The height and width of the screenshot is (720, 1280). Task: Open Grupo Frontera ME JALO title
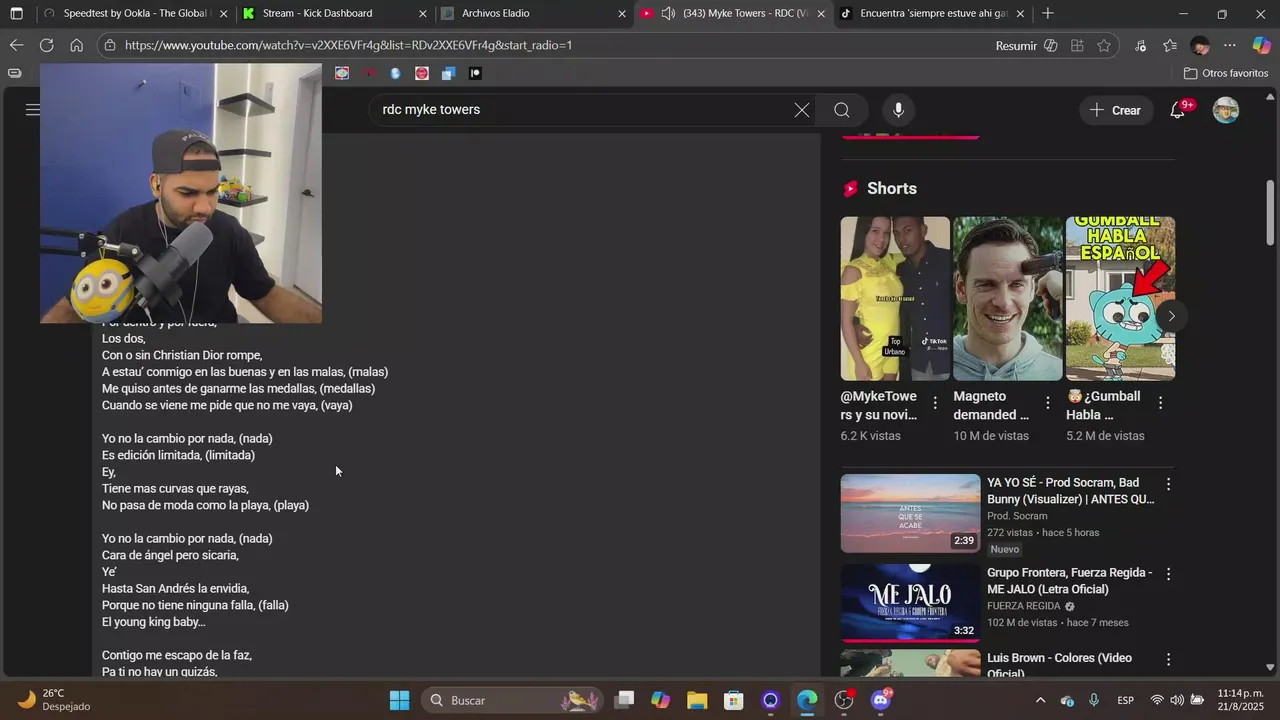[x=1070, y=581]
